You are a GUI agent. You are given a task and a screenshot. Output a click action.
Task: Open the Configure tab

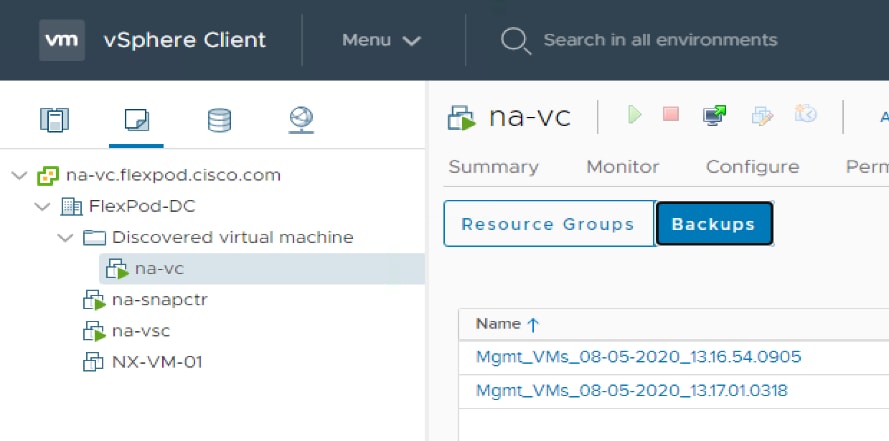click(752, 167)
